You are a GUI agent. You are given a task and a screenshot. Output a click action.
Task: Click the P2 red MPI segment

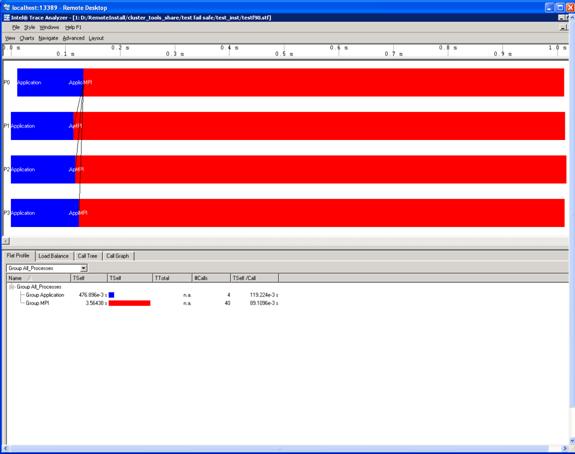pyautogui.click(x=321, y=169)
